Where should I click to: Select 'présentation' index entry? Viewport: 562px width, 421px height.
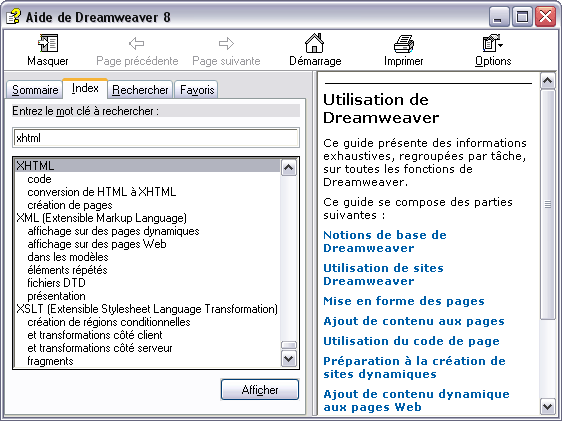56,296
